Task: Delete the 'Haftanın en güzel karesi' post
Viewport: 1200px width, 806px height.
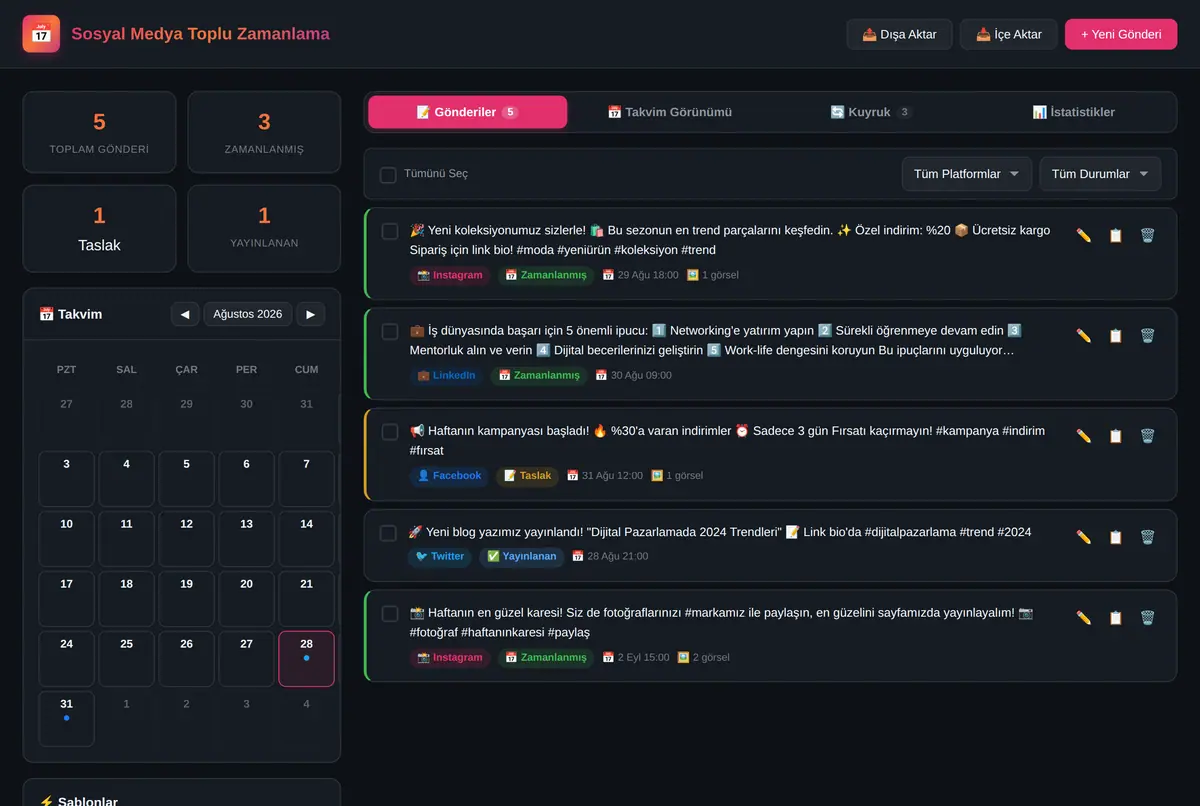Action: point(1147,618)
